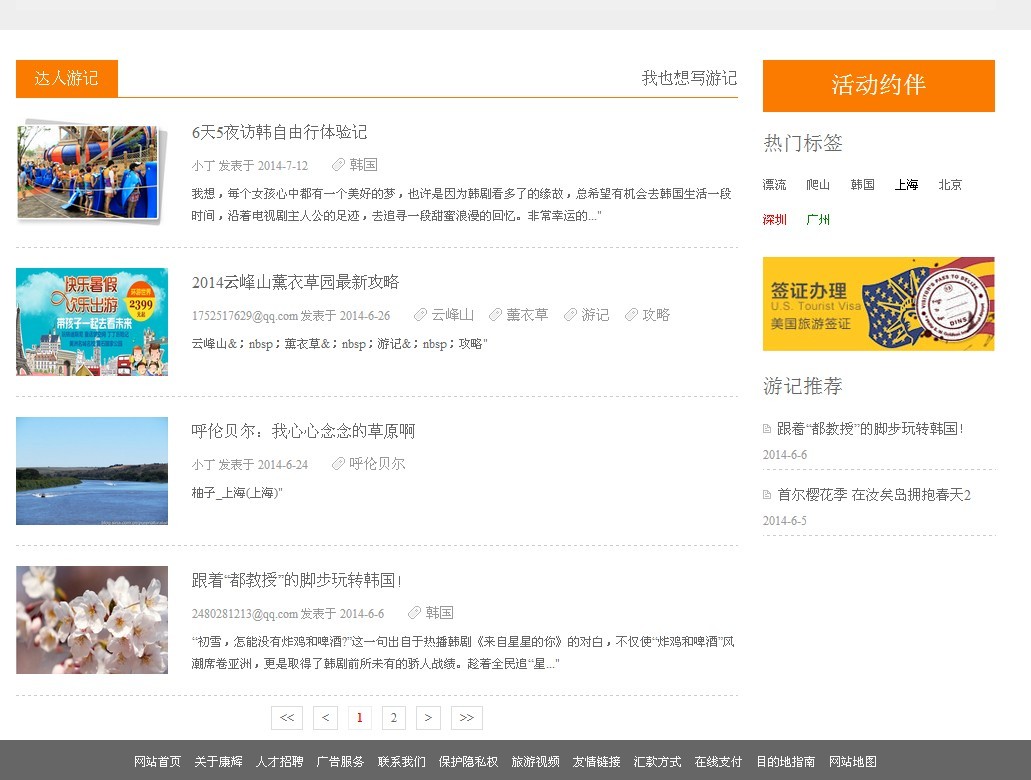Viewport: 1031px width, 780px height.
Task: Click the cherry blossom thumbnail
Action: (92, 620)
